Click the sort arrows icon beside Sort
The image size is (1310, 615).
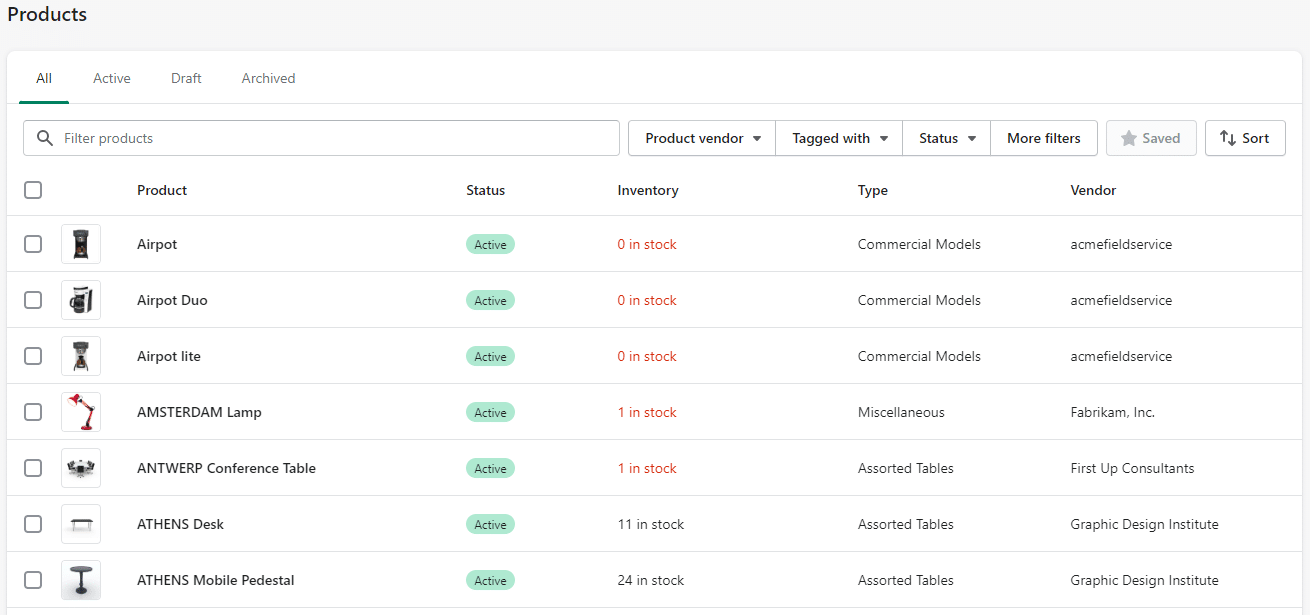point(1229,138)
